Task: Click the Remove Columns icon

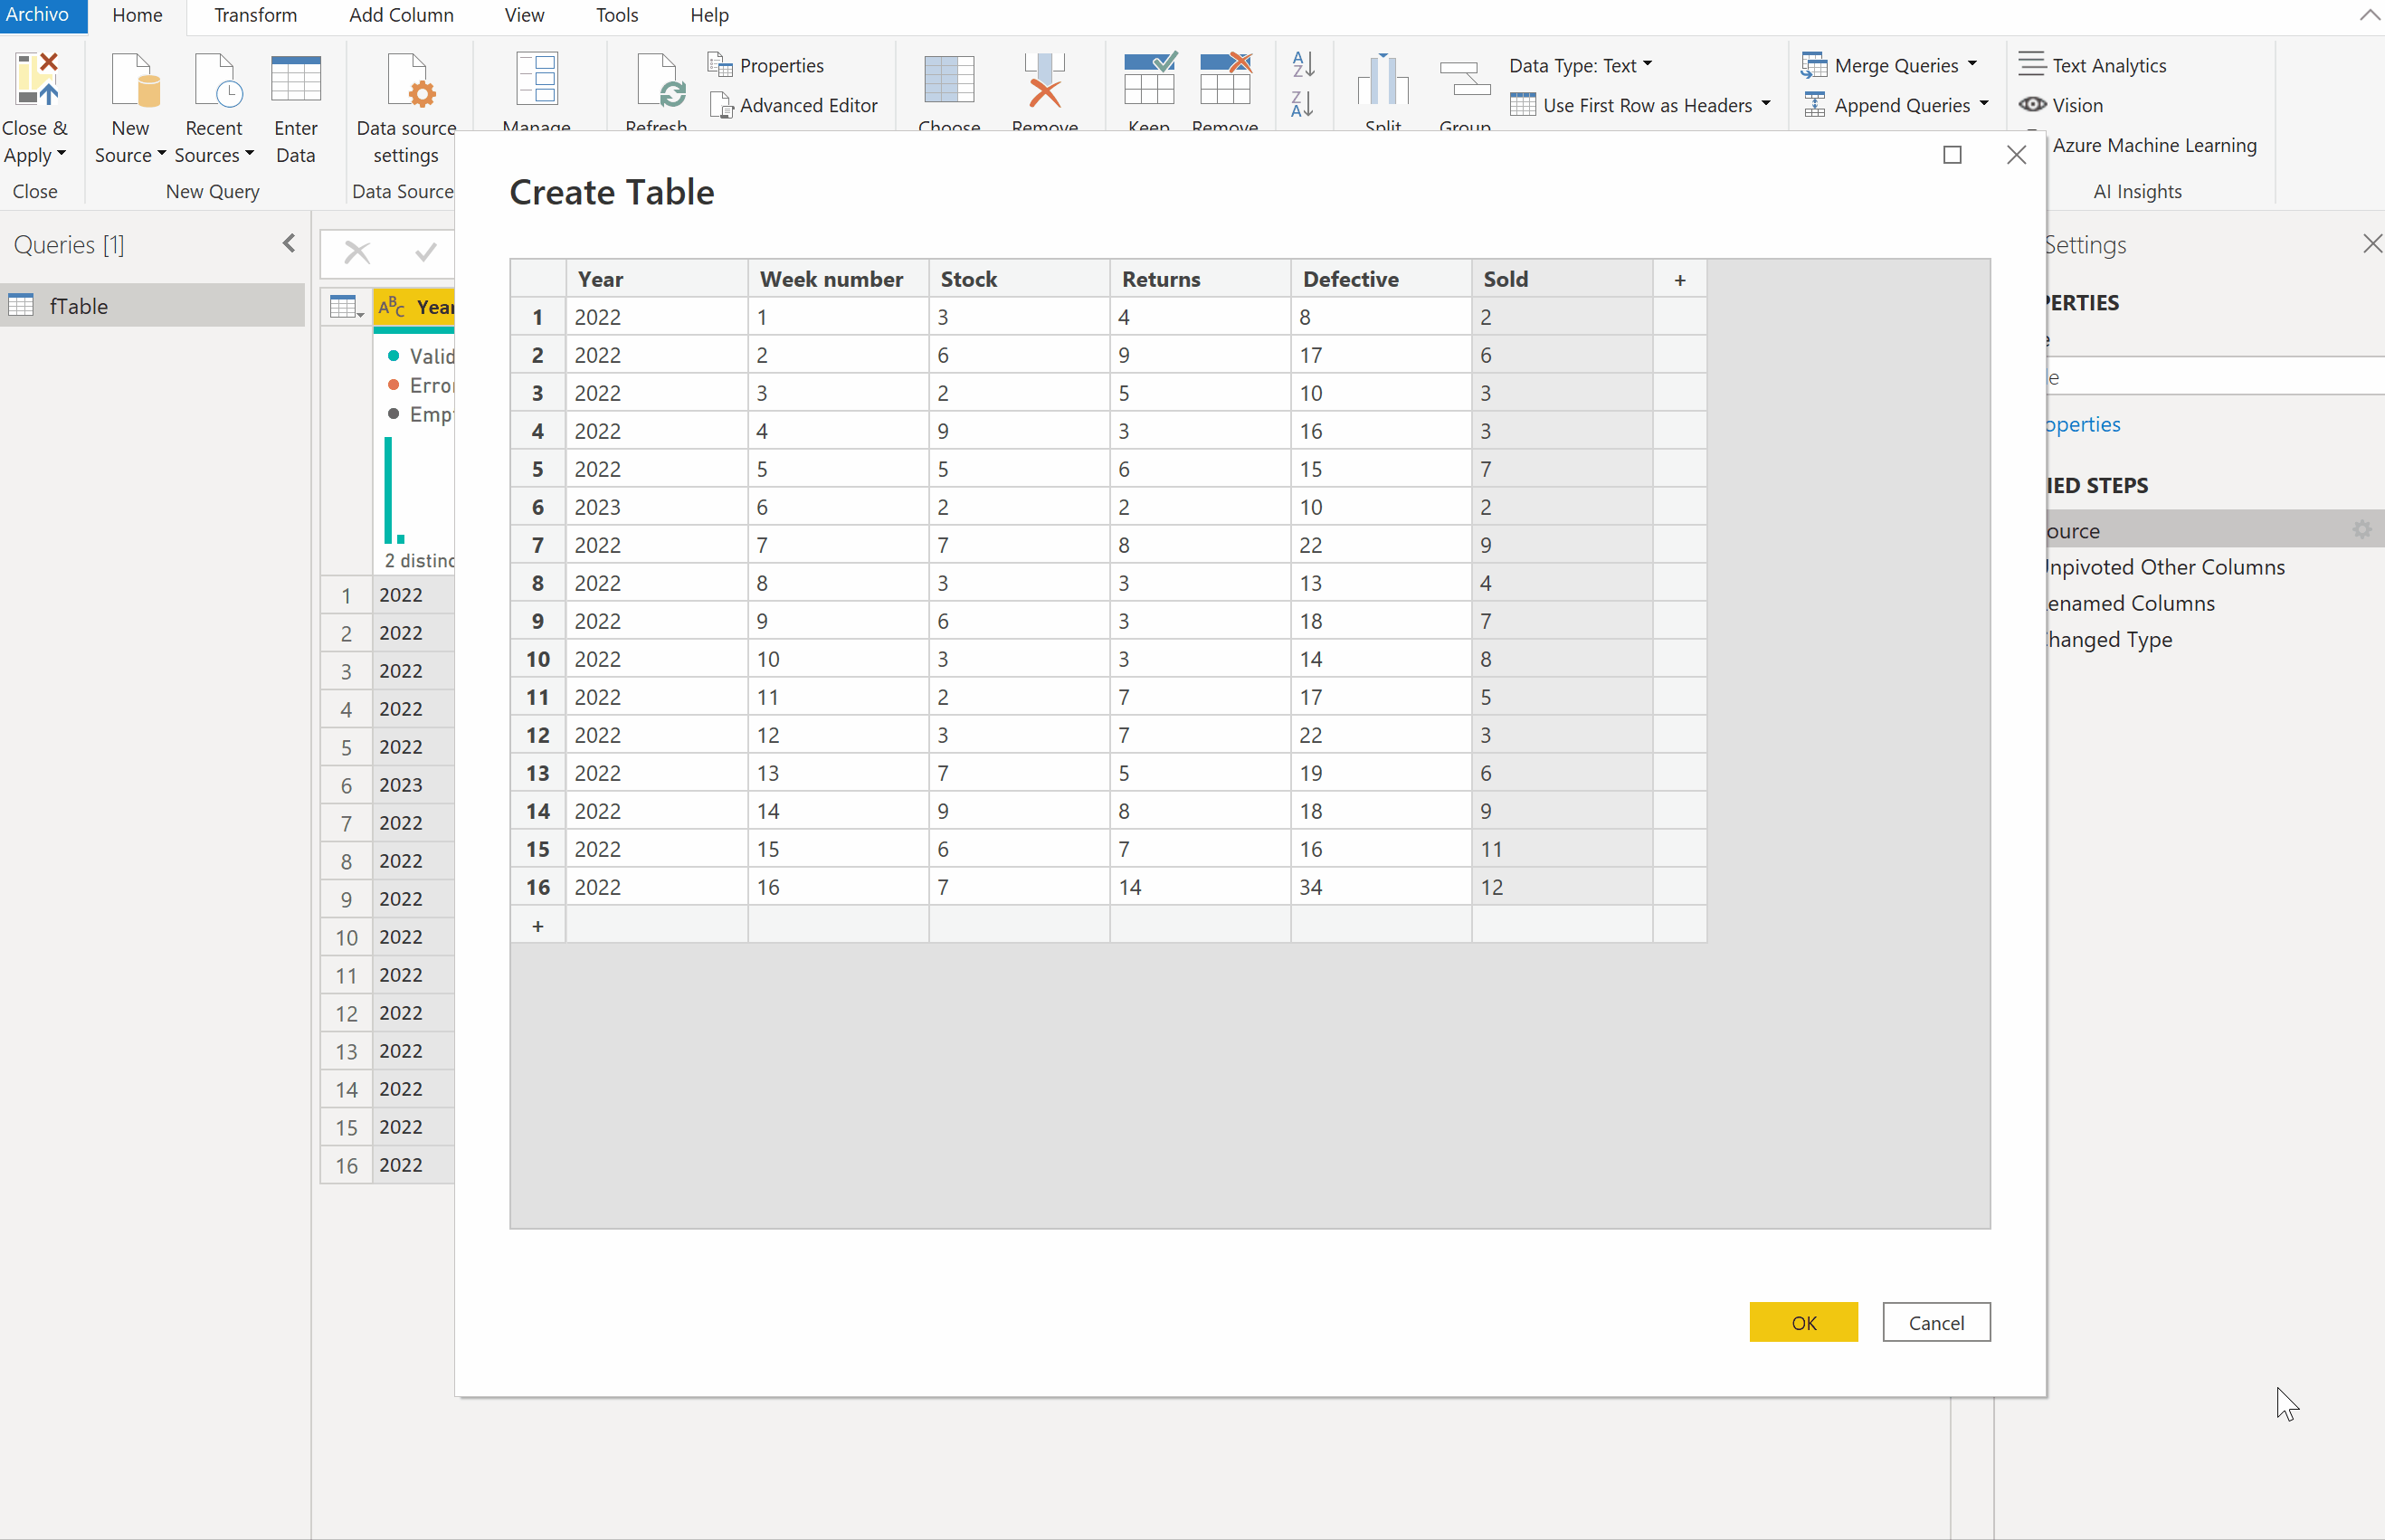Action: (x=1044, y=80)
